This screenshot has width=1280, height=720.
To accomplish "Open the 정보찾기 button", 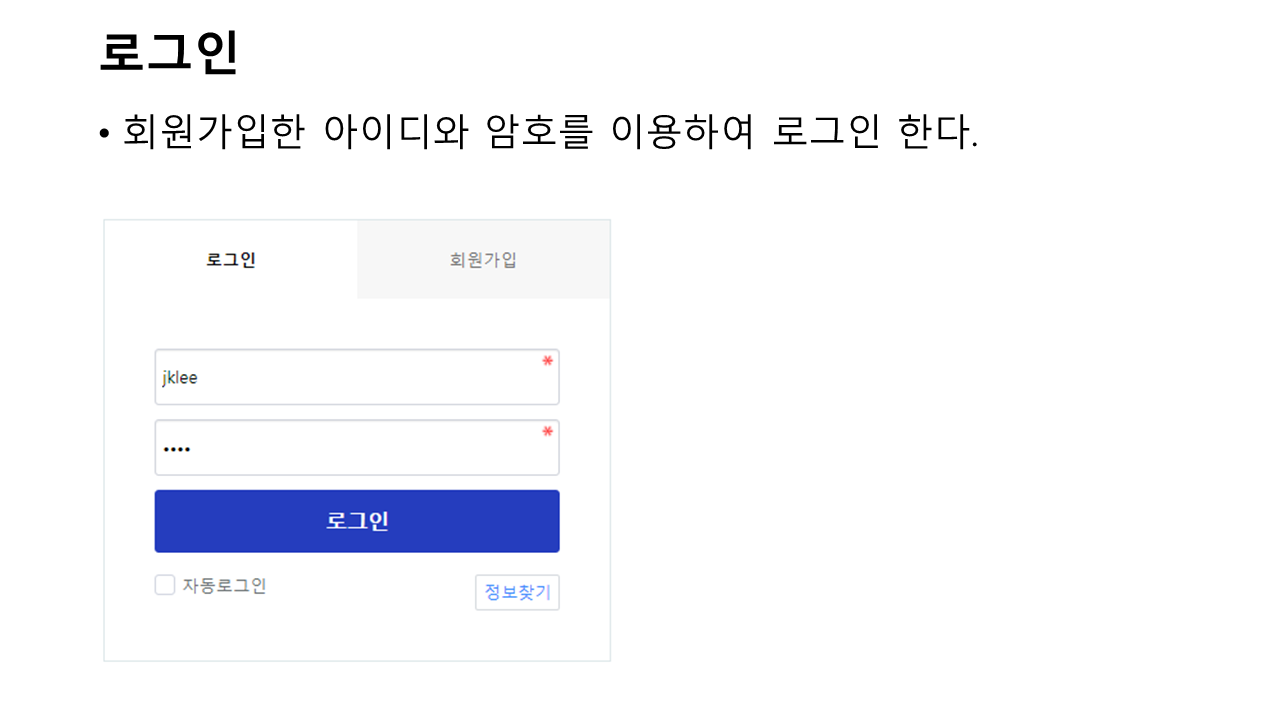I will (517, 592).
